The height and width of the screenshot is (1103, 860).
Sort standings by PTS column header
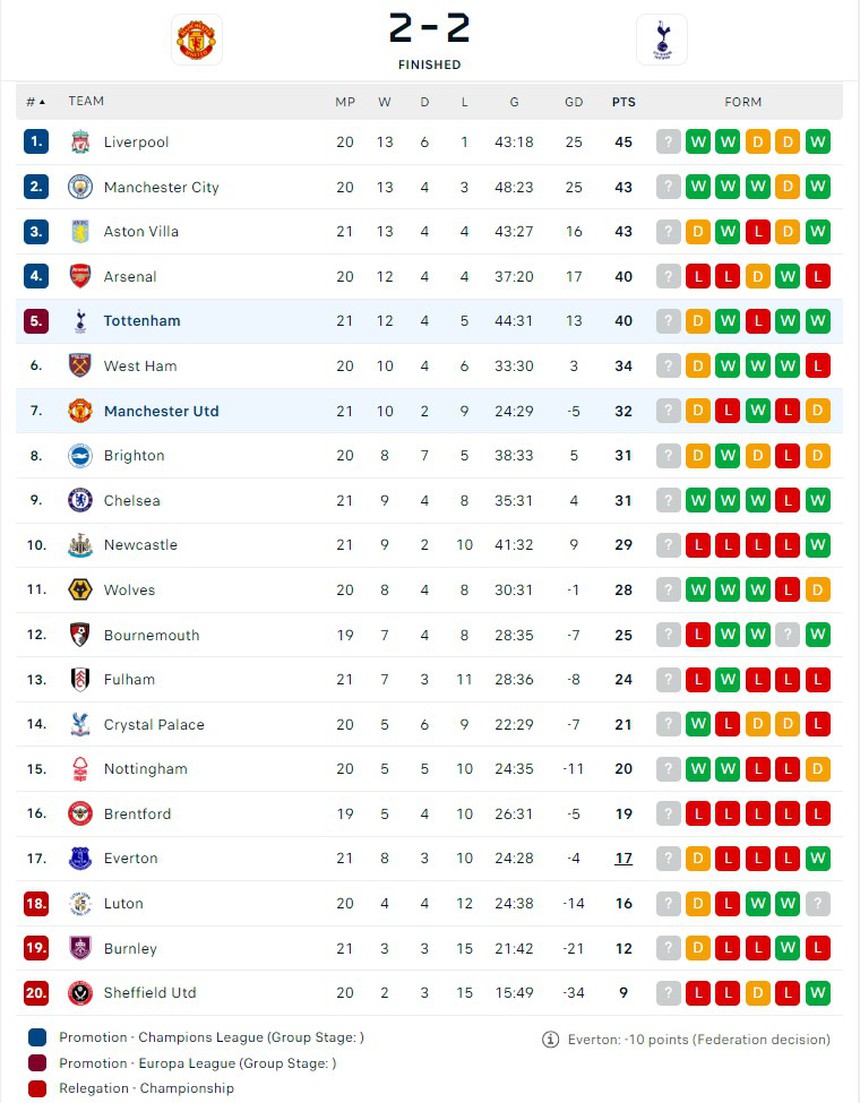pos(623,102)
